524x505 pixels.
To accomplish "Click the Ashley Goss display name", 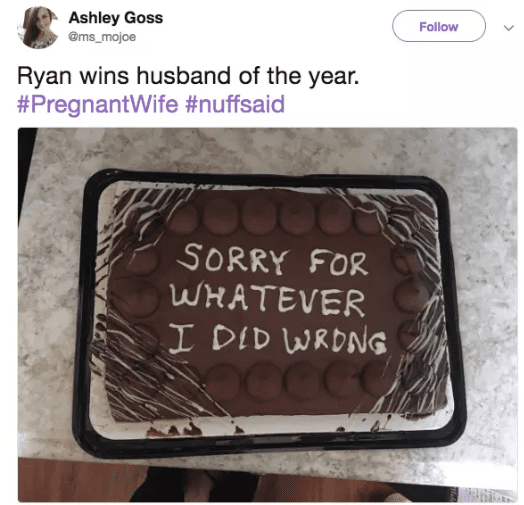I will [116, 18].
